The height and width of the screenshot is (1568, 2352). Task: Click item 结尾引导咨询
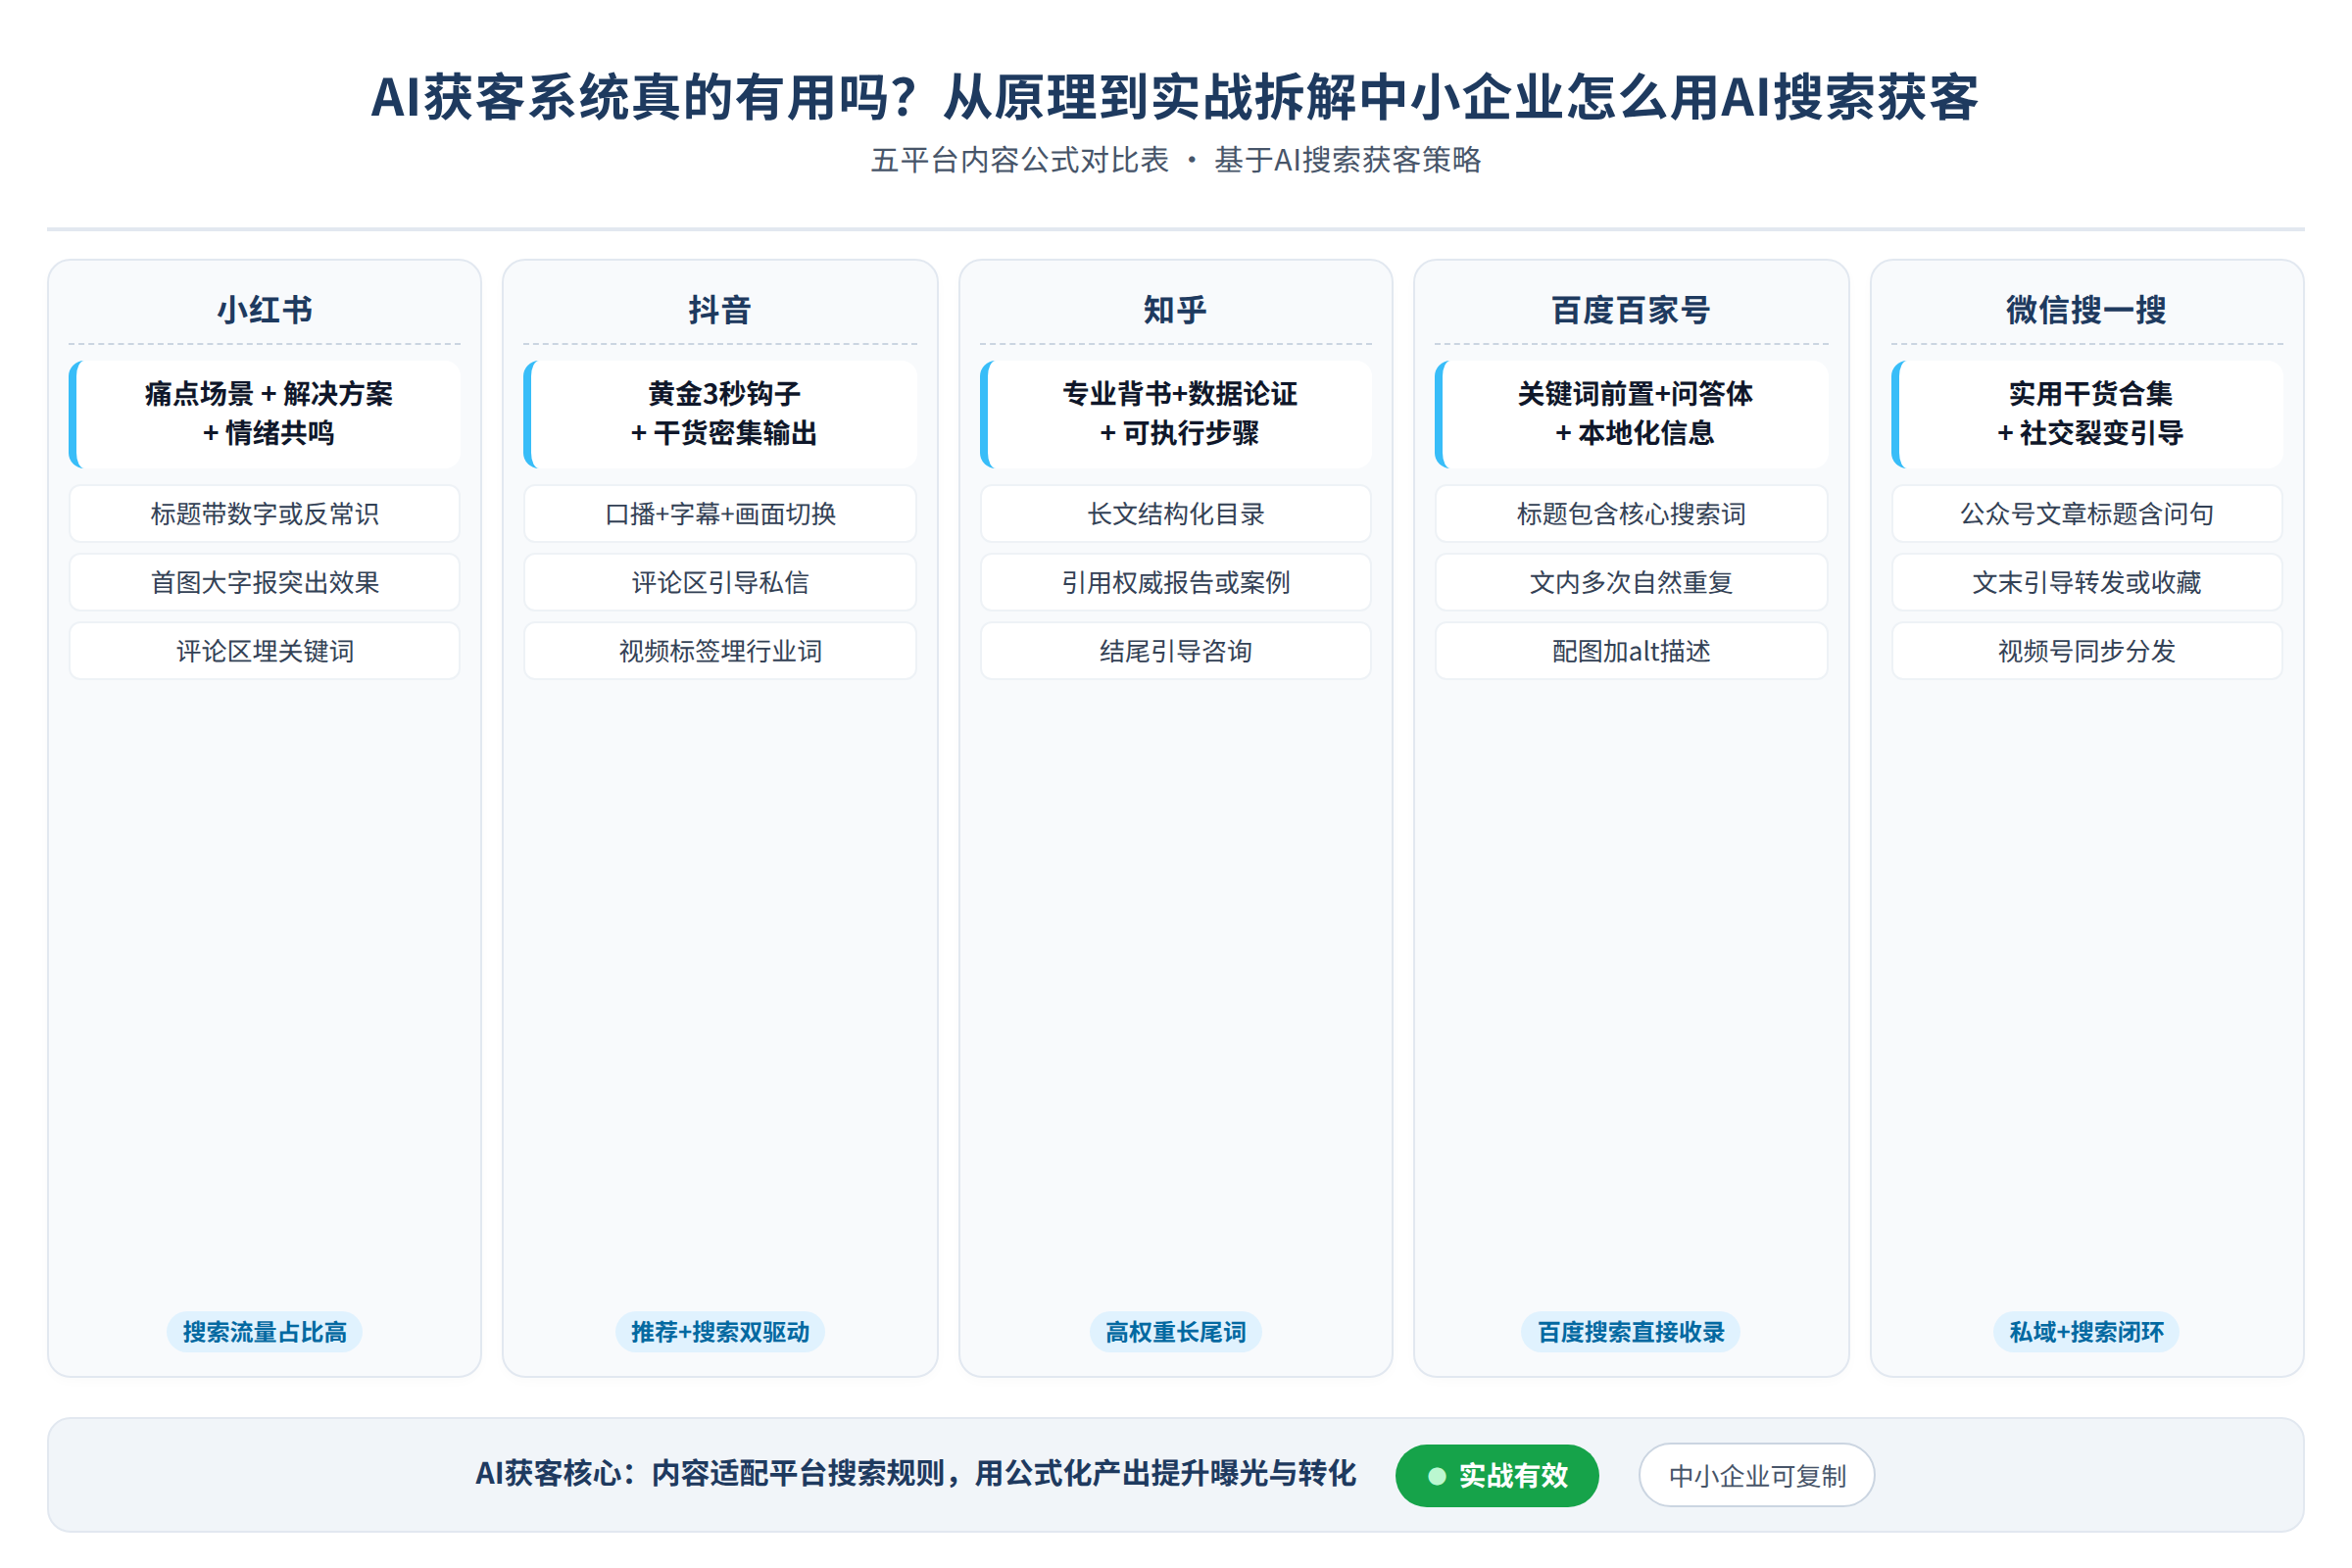1176,651
